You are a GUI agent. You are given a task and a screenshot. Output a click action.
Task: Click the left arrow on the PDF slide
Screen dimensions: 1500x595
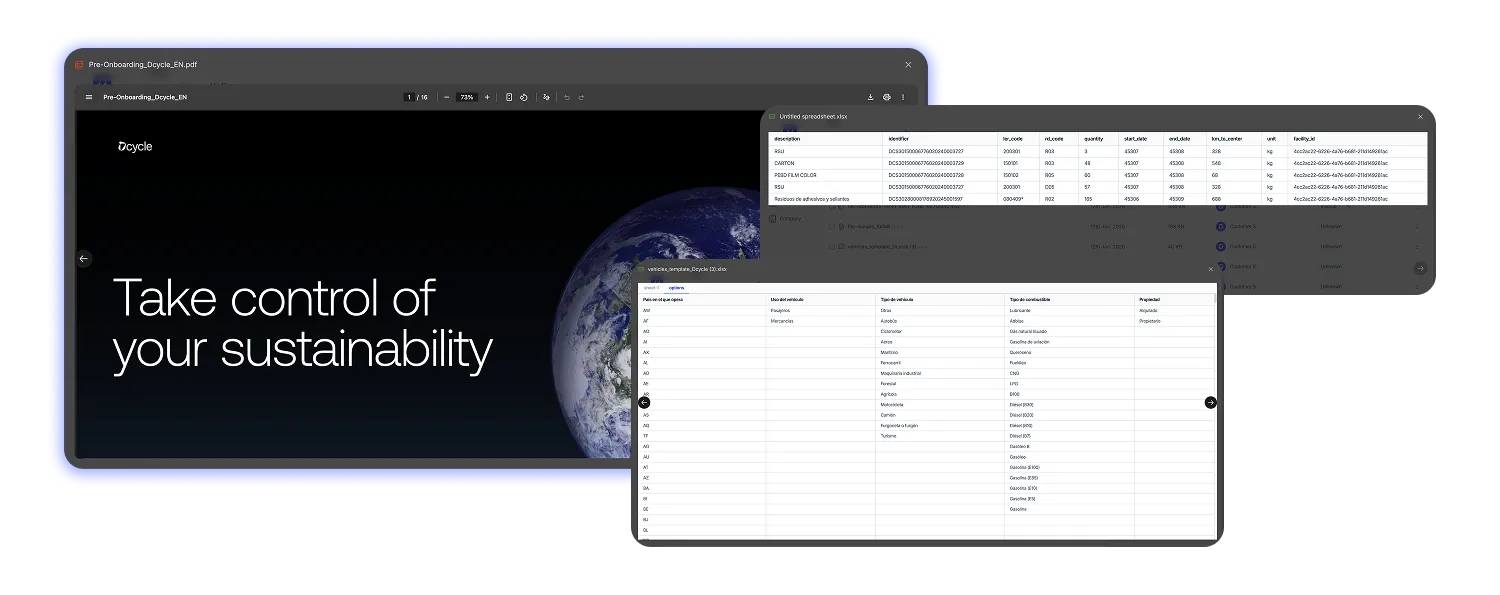click(84, 258)
